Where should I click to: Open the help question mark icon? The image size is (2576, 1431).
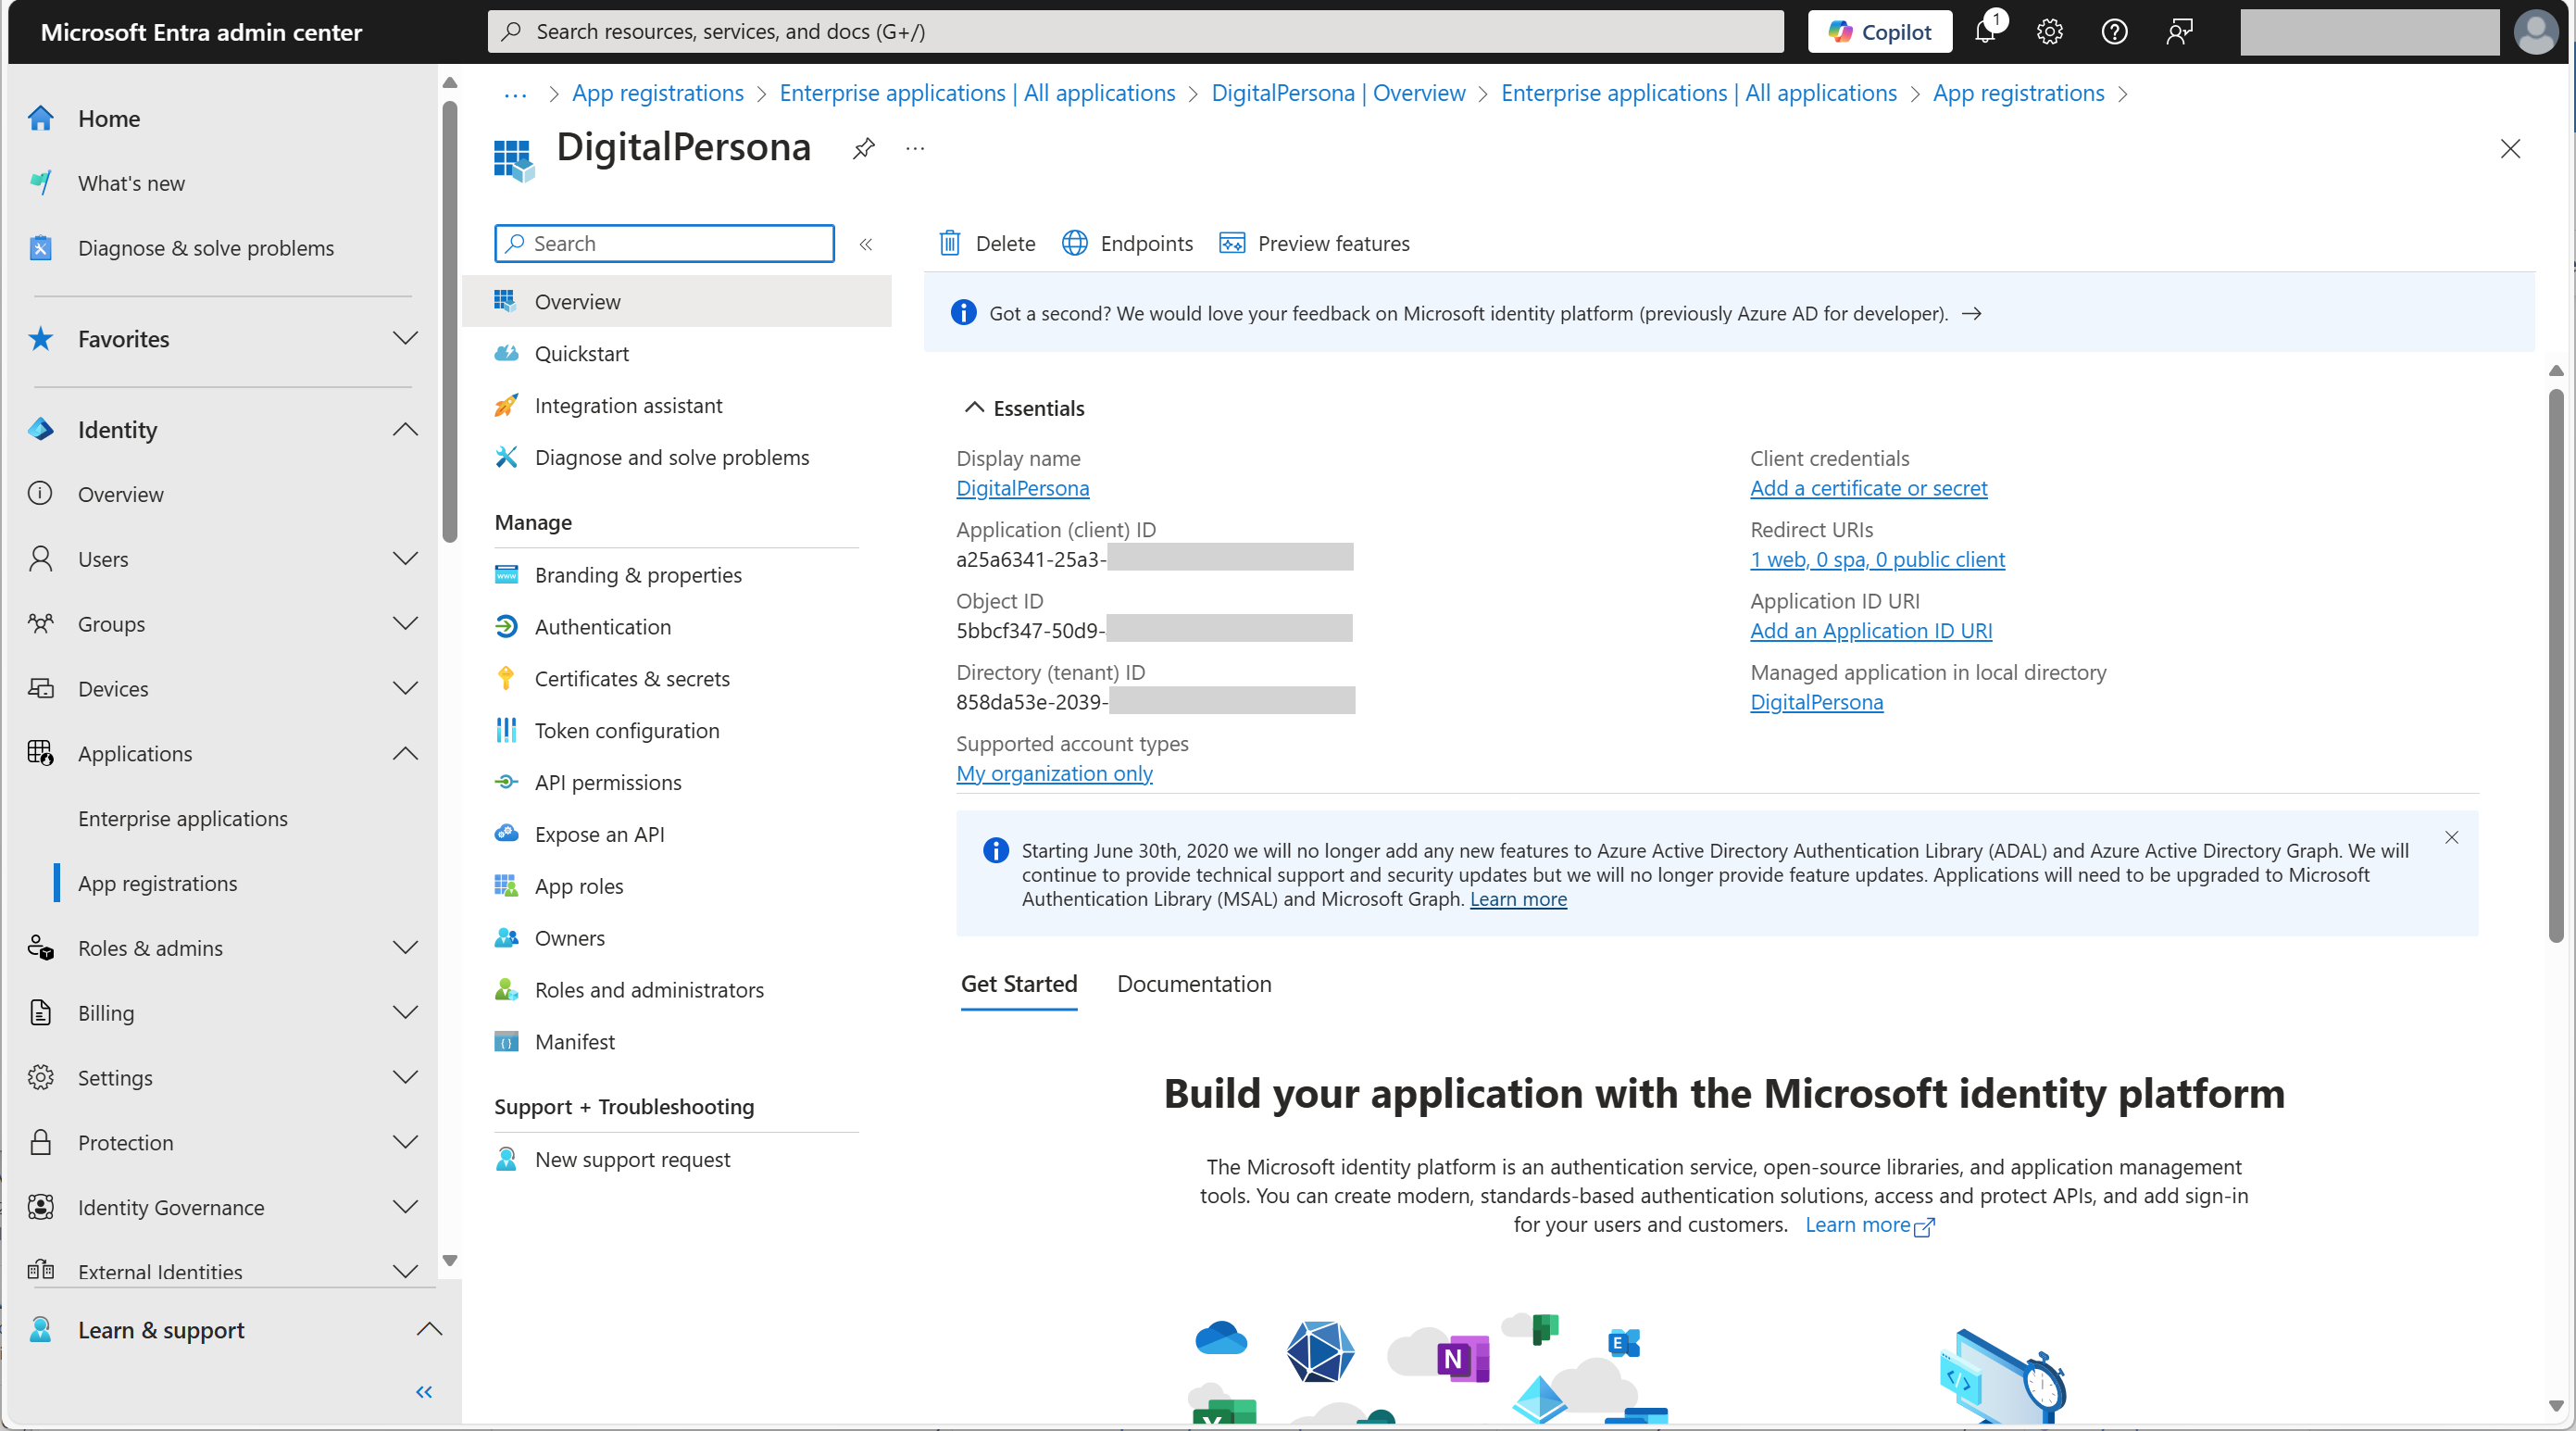[2114, 32]
